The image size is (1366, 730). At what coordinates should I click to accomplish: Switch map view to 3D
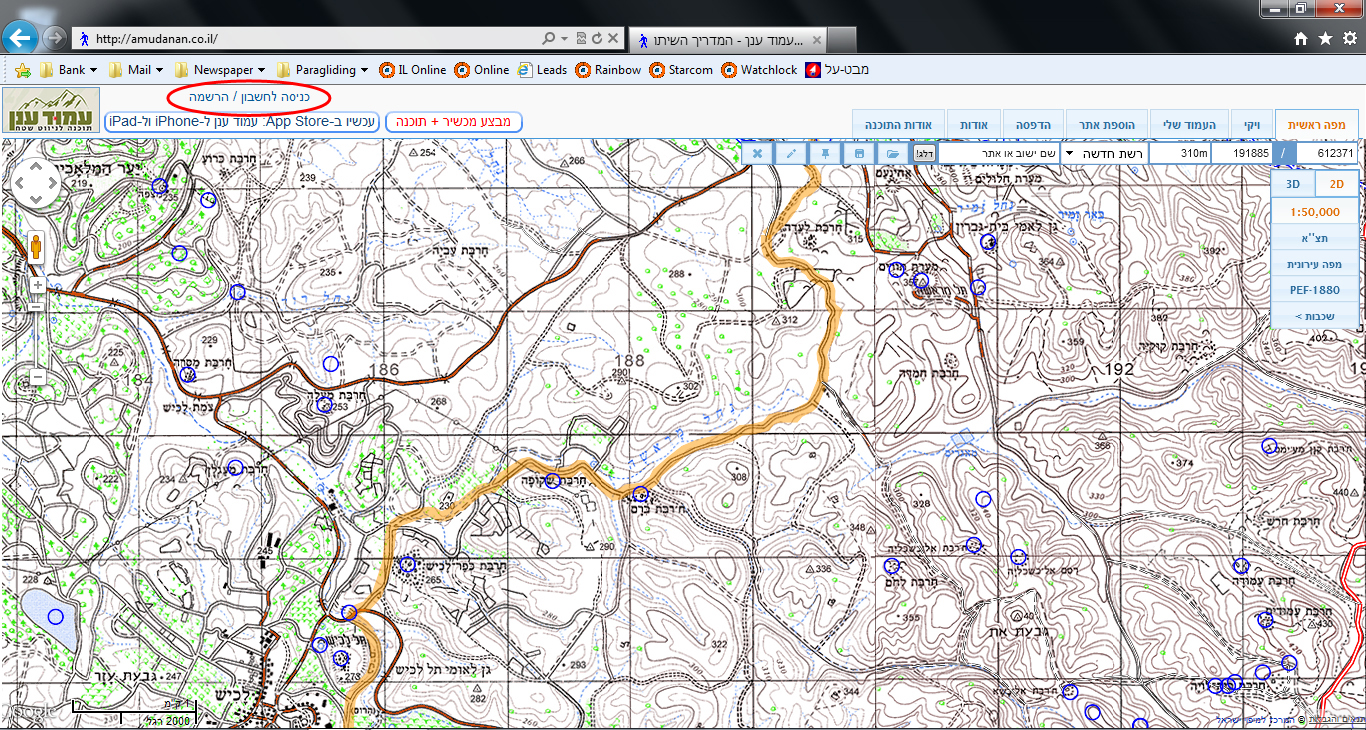[x=1292, y=184]
